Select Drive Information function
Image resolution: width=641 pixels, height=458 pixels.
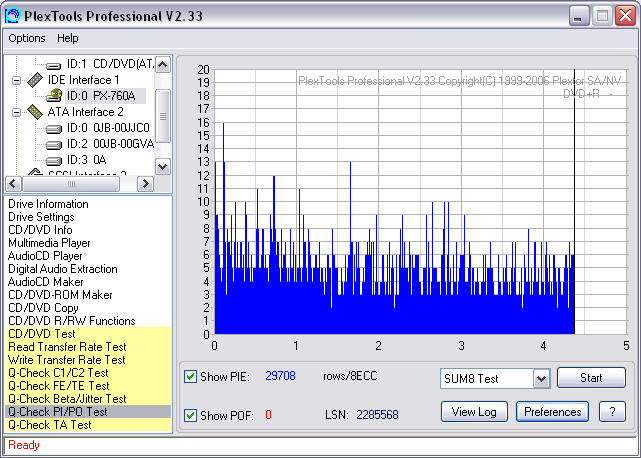pos(48,204)
